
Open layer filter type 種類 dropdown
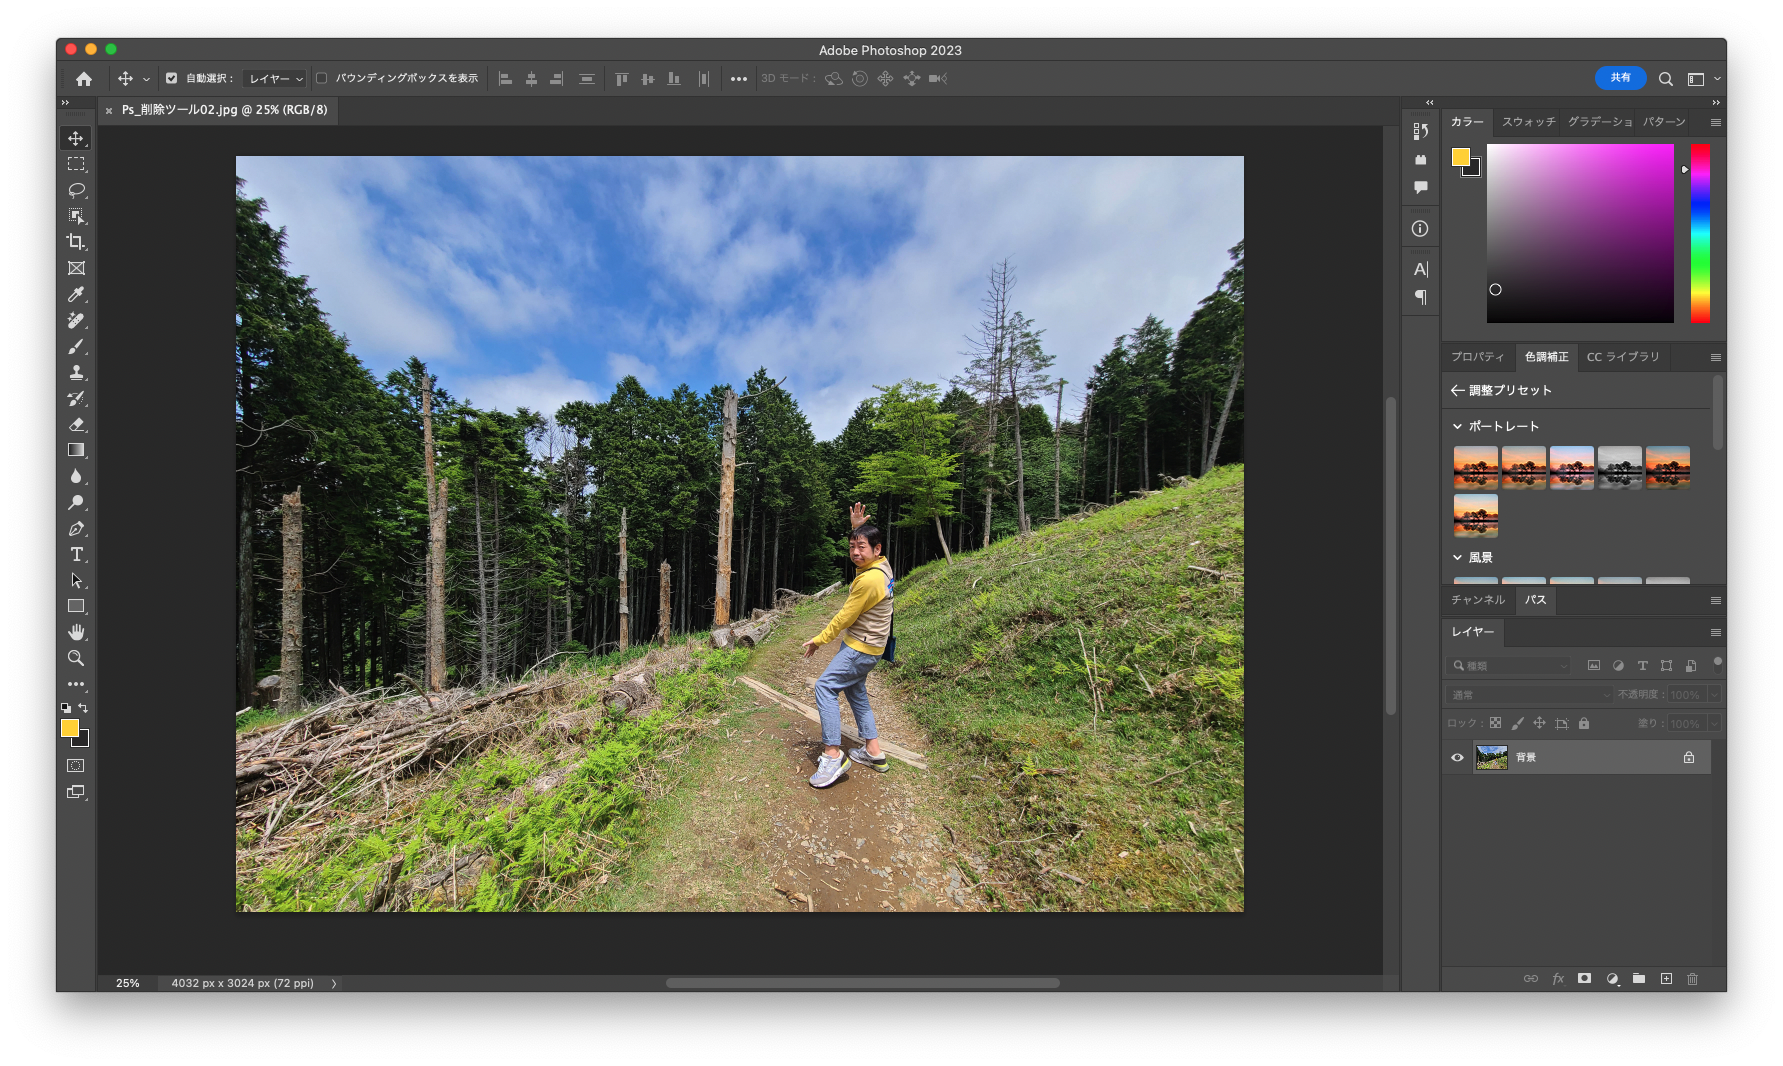[x=1510, y=665]
